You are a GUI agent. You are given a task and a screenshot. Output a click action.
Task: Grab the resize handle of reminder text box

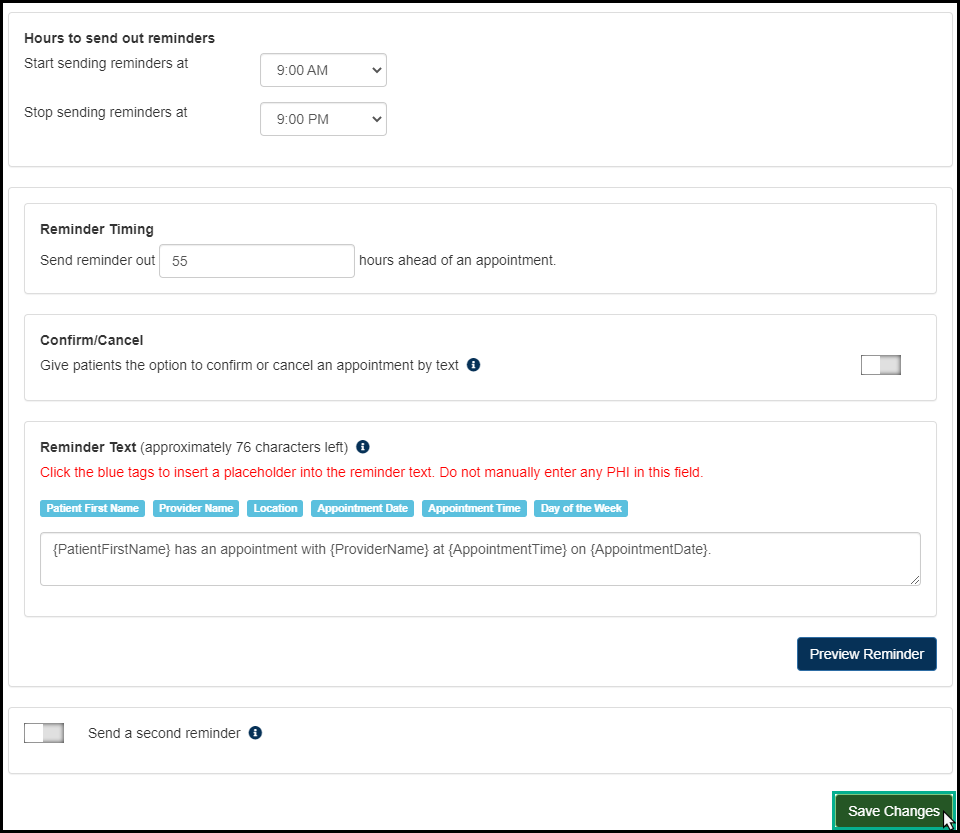point(914,579)
